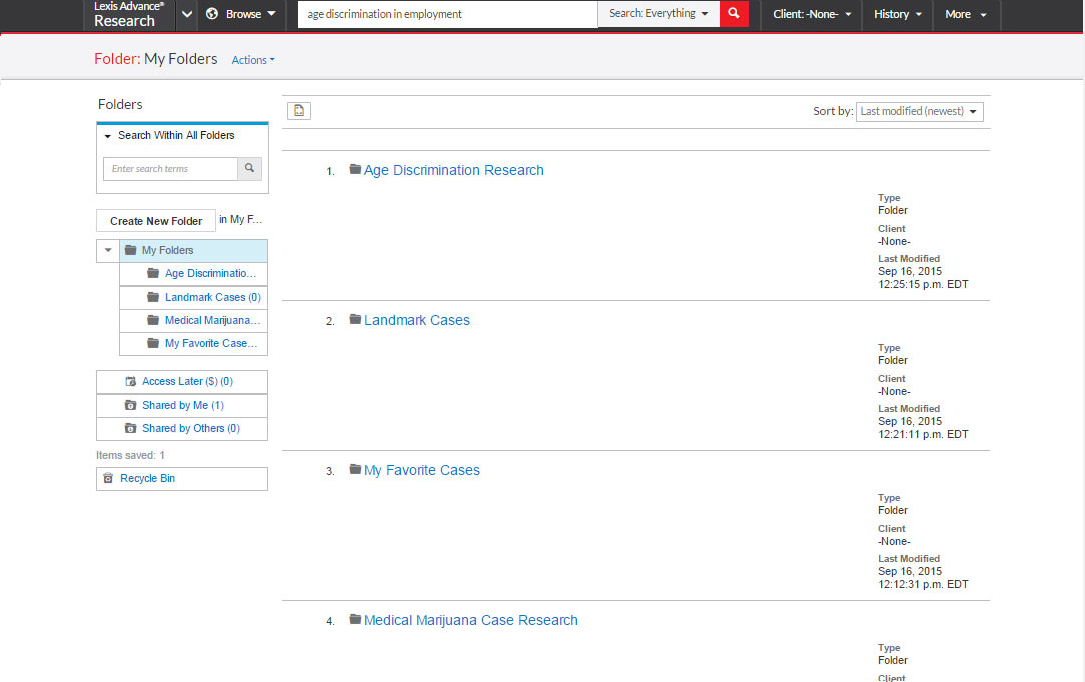This screenshot has height=682, width=1085.
Task: Collapse Search Within All Folders section
Action: point(108,135)
